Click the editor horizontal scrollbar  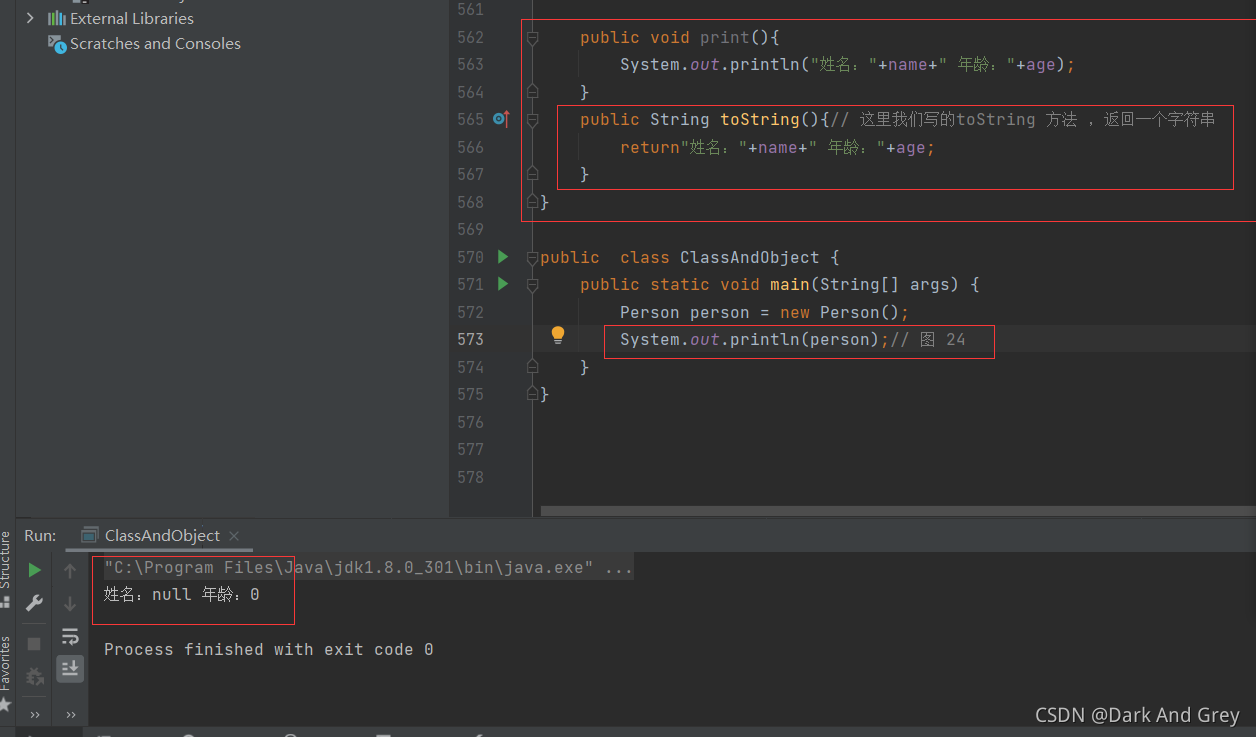(897, 510)
